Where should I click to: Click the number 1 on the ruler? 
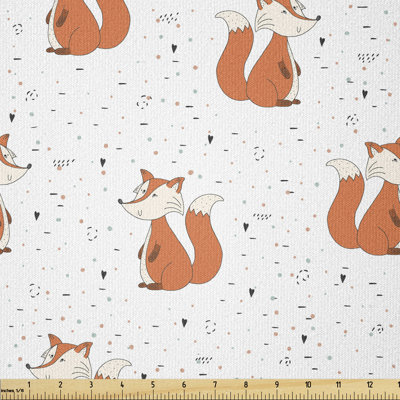tap(29, 385)
